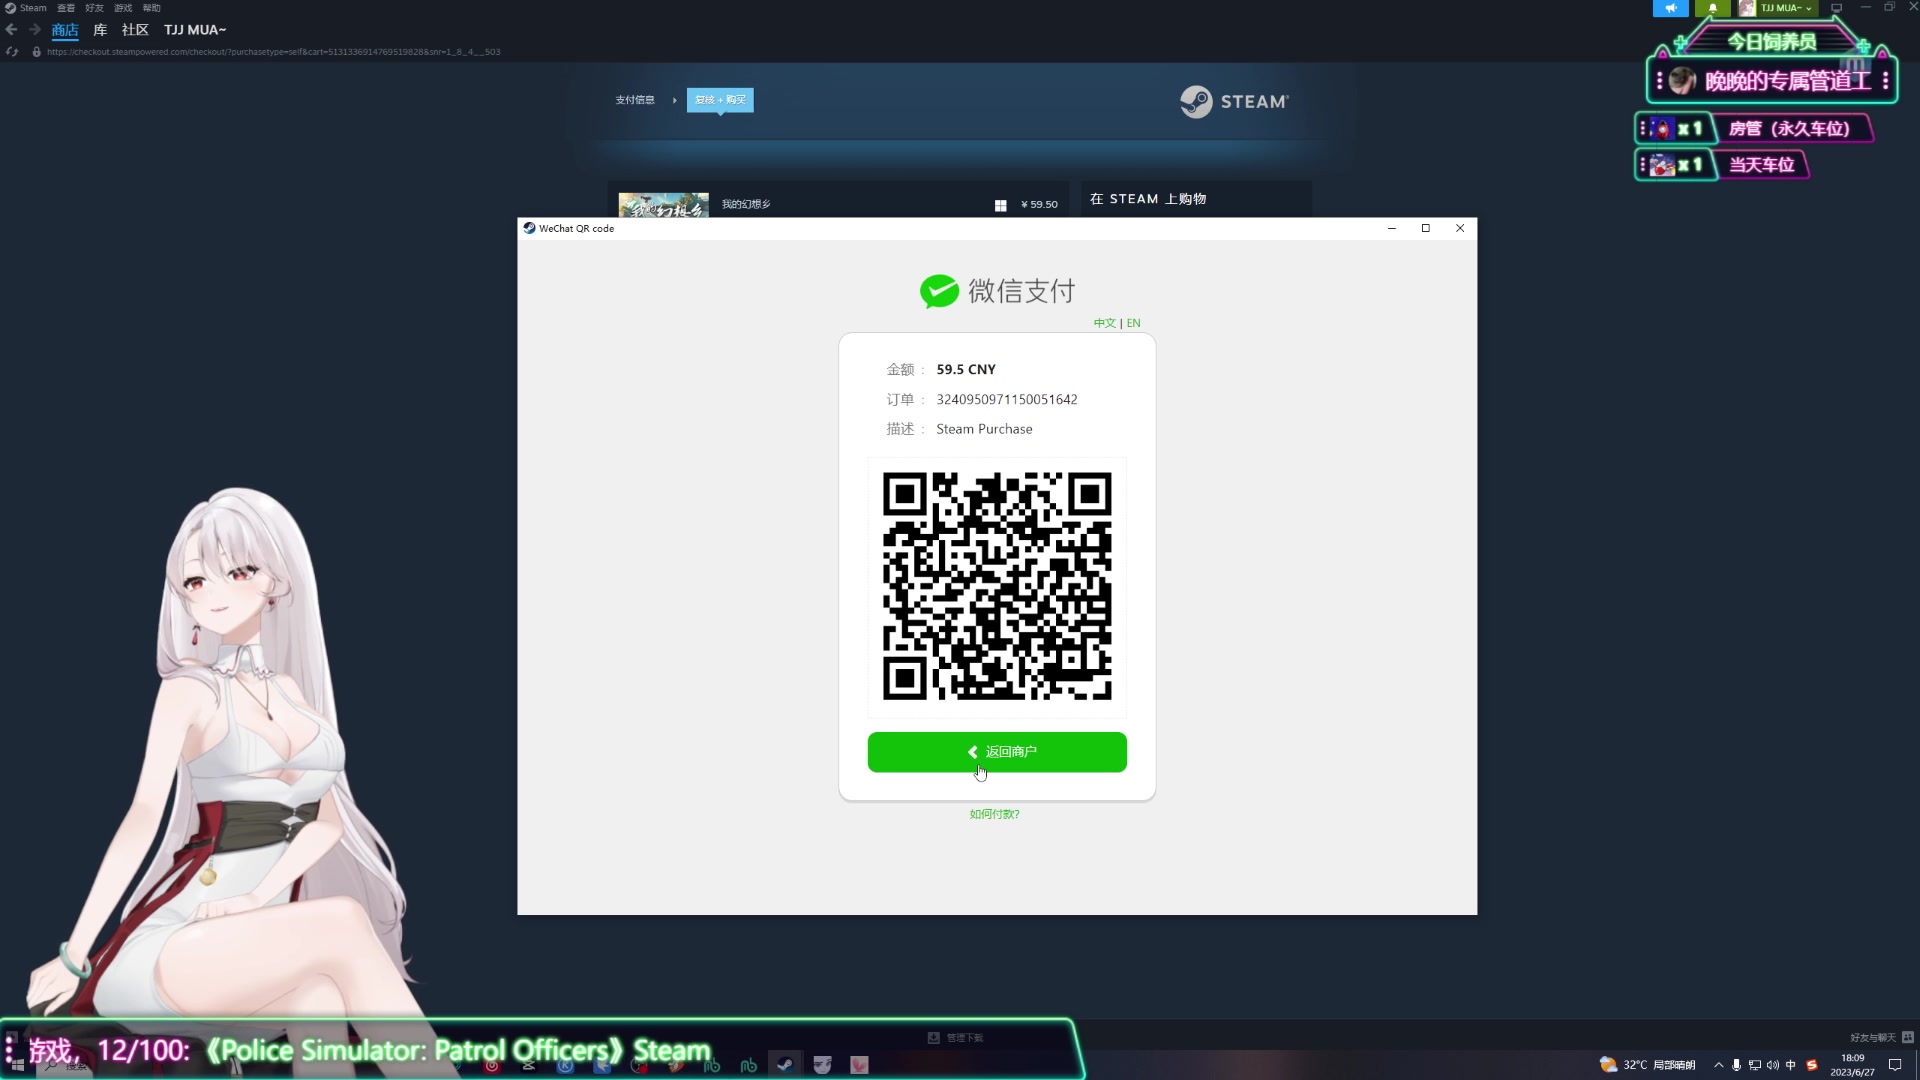Click the WeChat Pay green logo icon

(939, 291)
